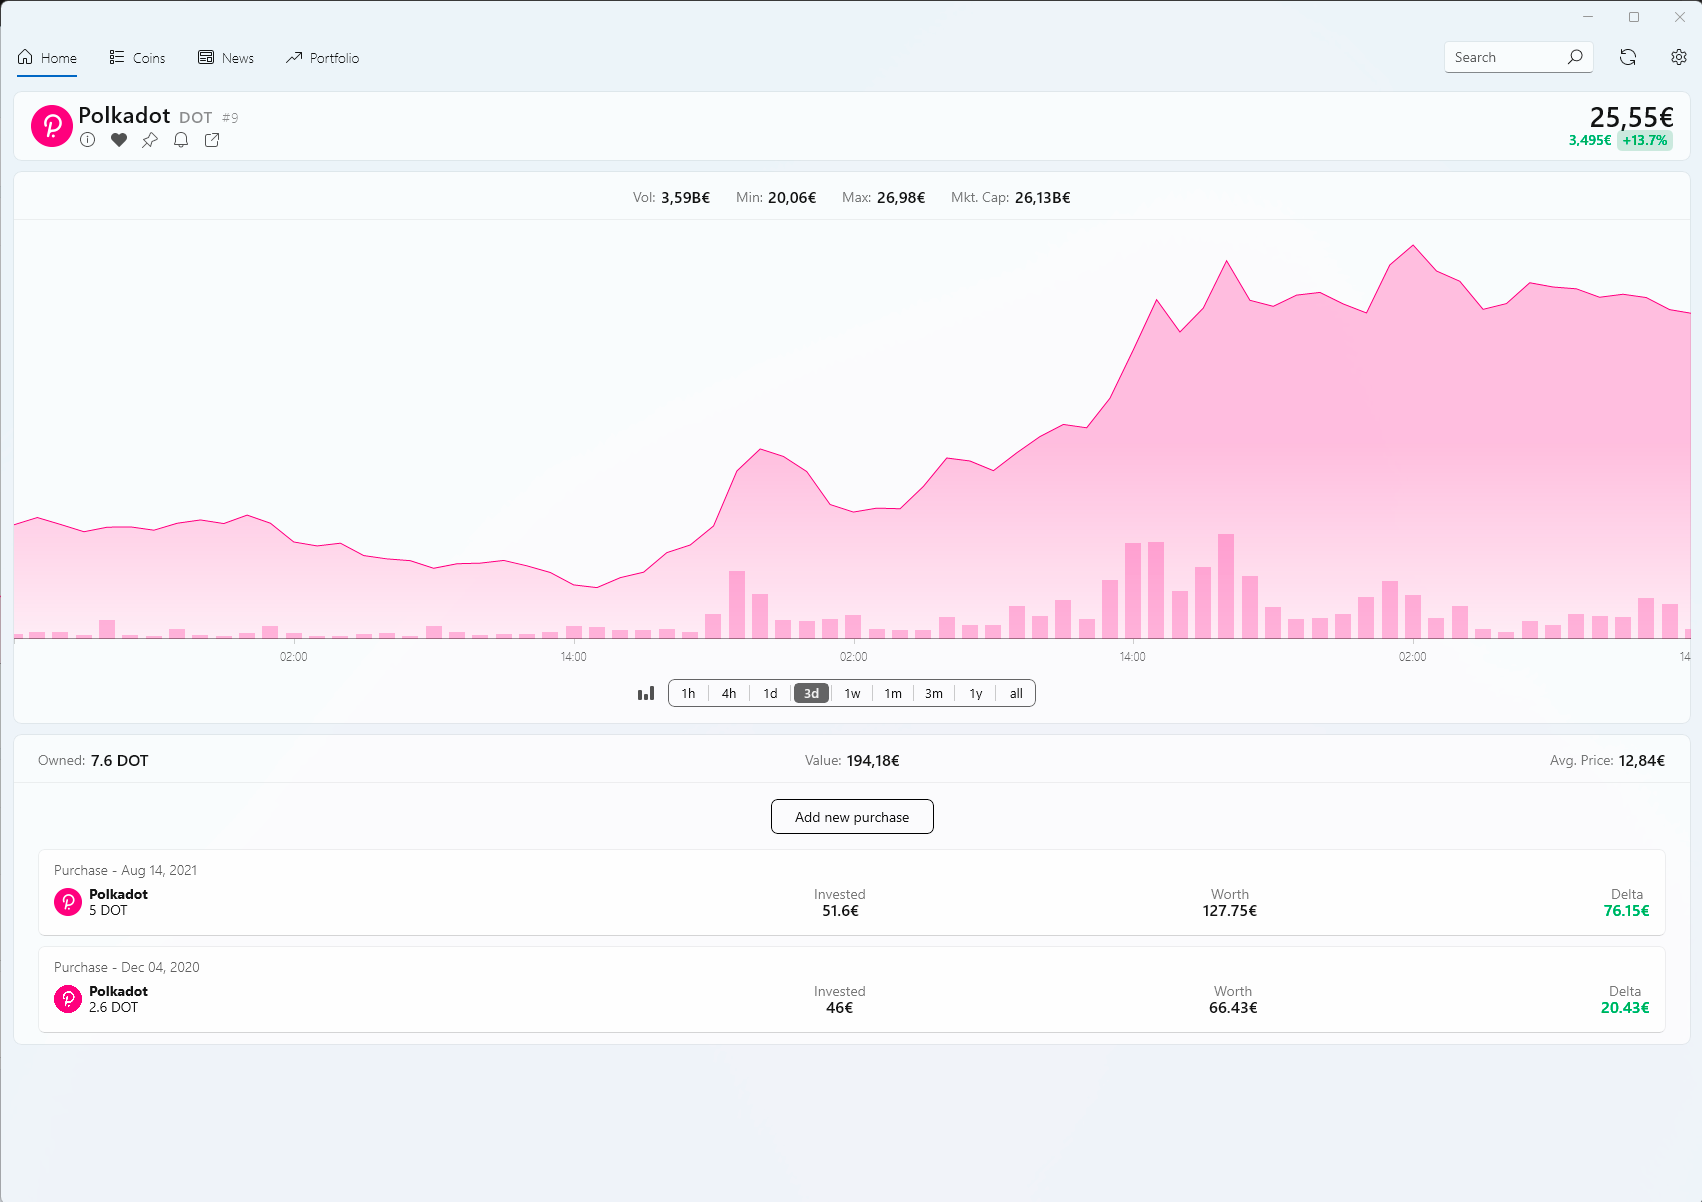The height and width of the screenshot is (1202, 1702).
Task: Open the Aug 14, 2021 purchase entry
Action: coord(852,893)
